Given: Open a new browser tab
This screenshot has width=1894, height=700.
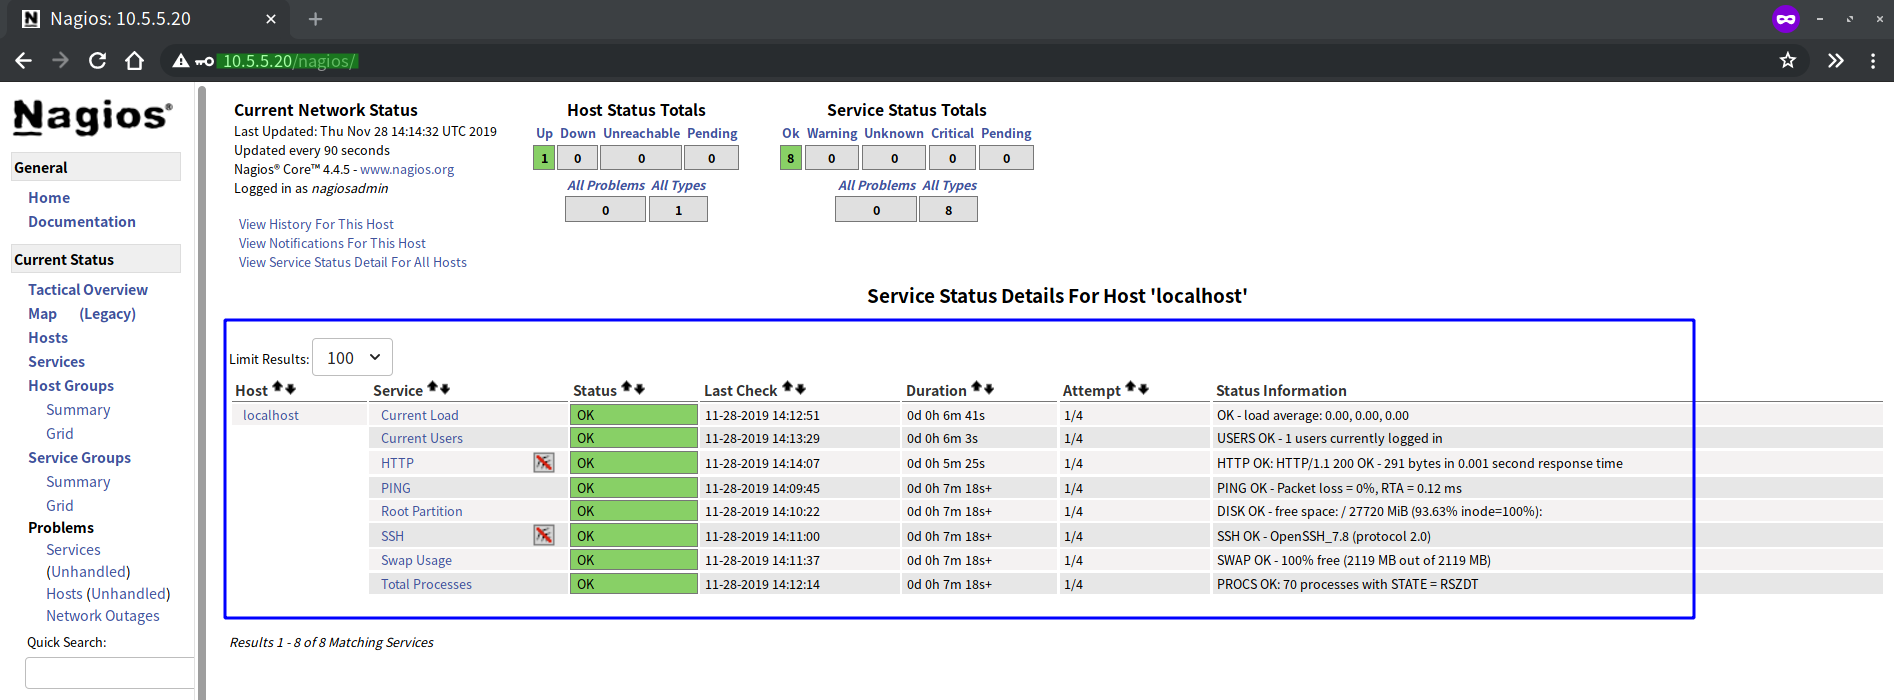Looking at the screenshot, I should point(315,19).
